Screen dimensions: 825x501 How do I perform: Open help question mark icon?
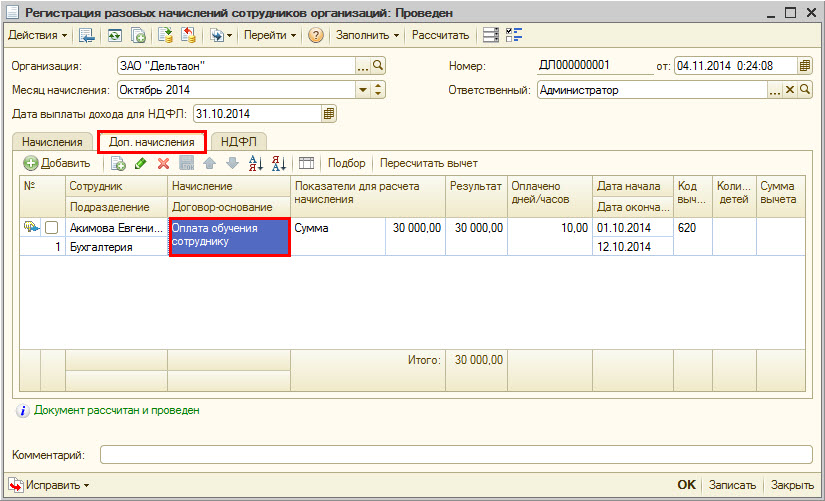pos(316,36)
